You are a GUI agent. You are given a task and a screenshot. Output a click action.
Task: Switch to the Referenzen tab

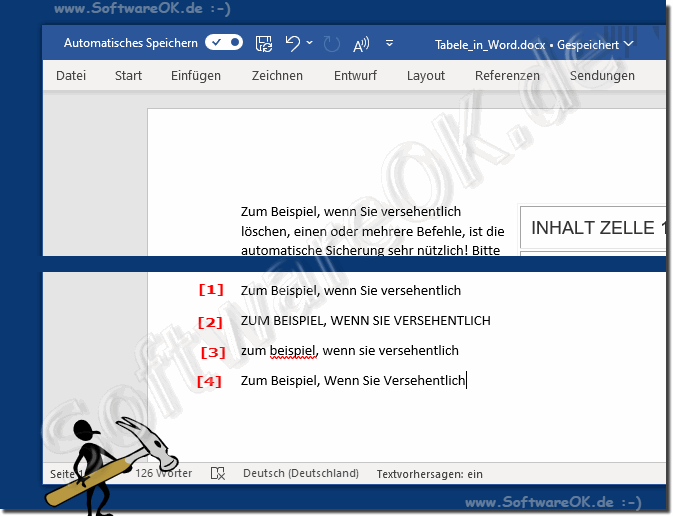coord(507,76)
